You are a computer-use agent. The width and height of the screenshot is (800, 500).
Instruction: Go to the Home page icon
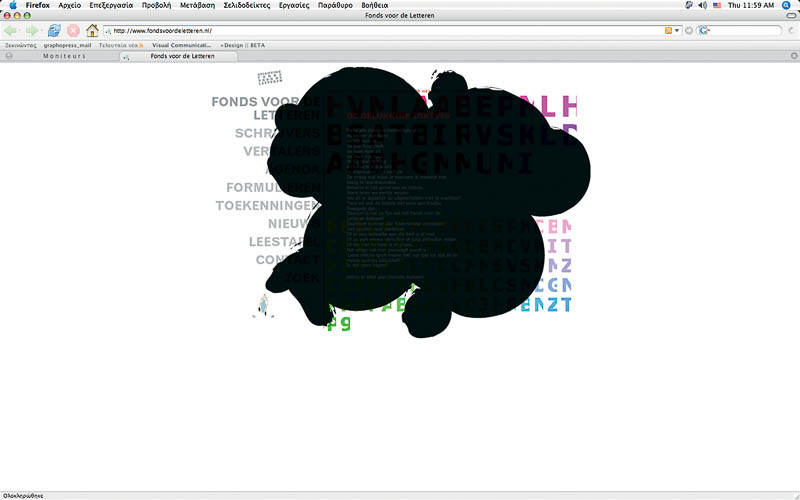92,31
